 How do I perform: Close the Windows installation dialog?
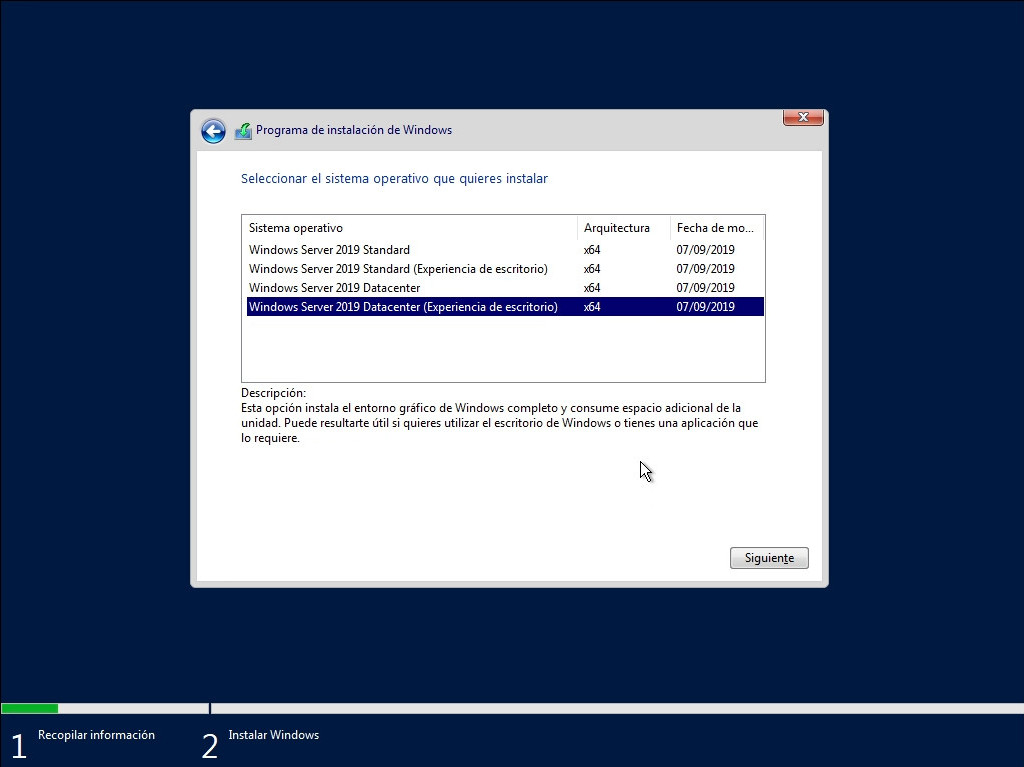pos(802,118)
